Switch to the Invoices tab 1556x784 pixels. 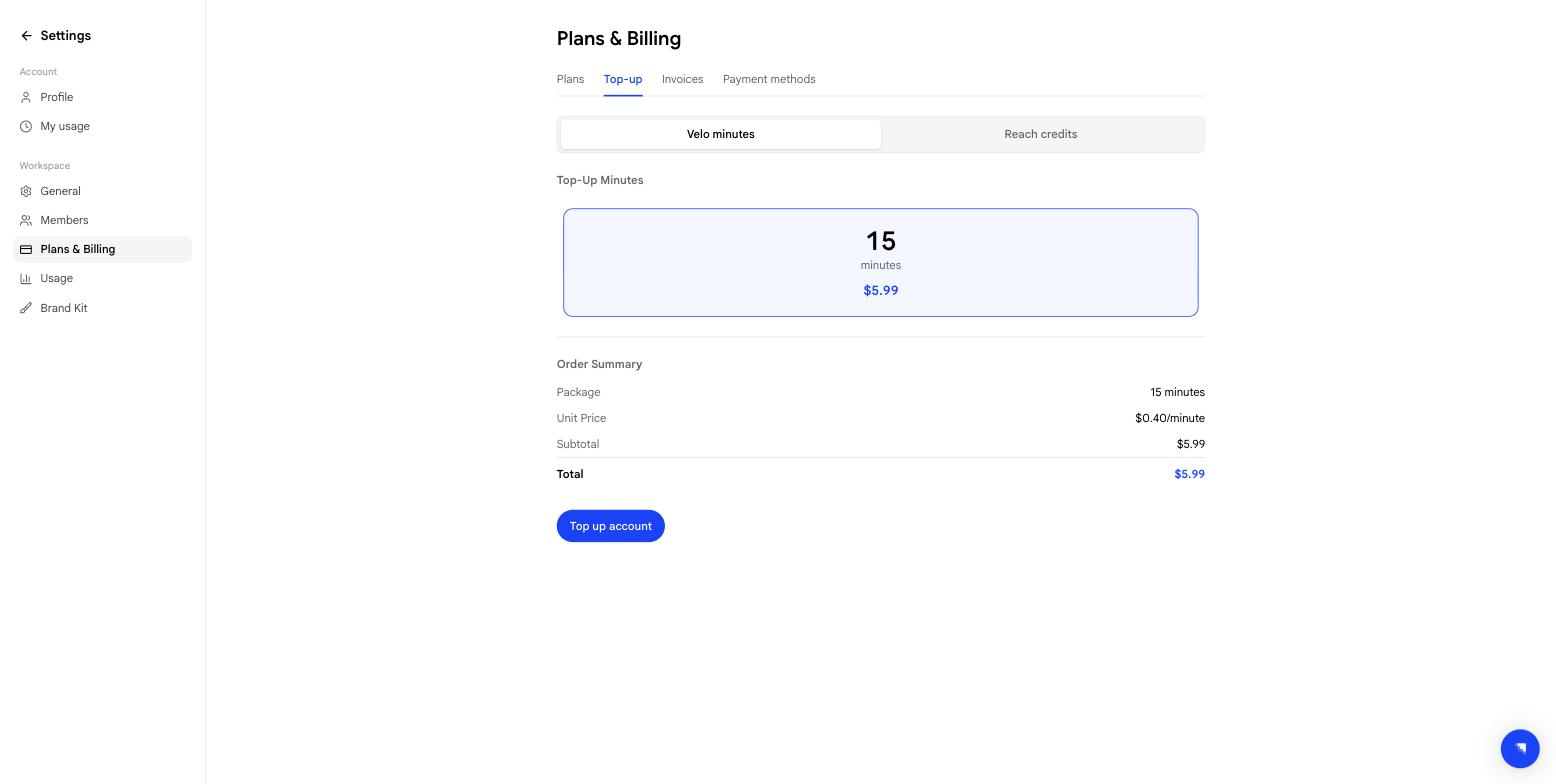(x=682, y=79)
